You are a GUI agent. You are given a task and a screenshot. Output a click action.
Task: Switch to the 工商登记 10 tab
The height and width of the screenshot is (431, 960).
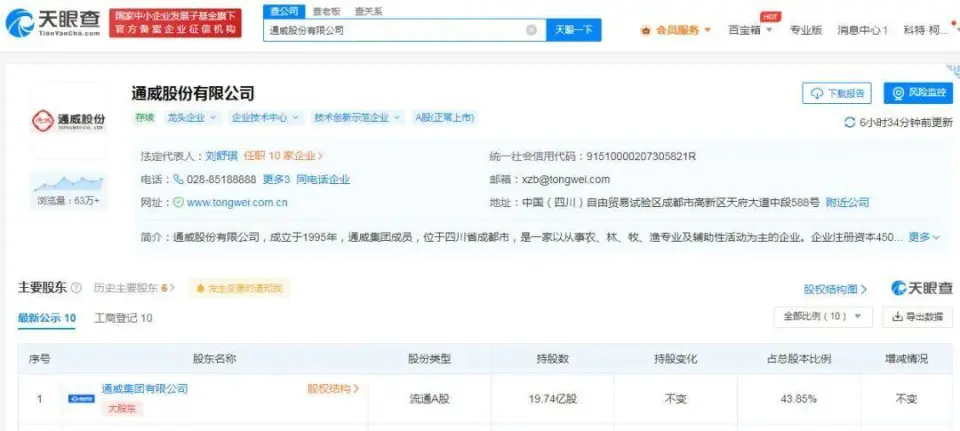coord(123,318)
